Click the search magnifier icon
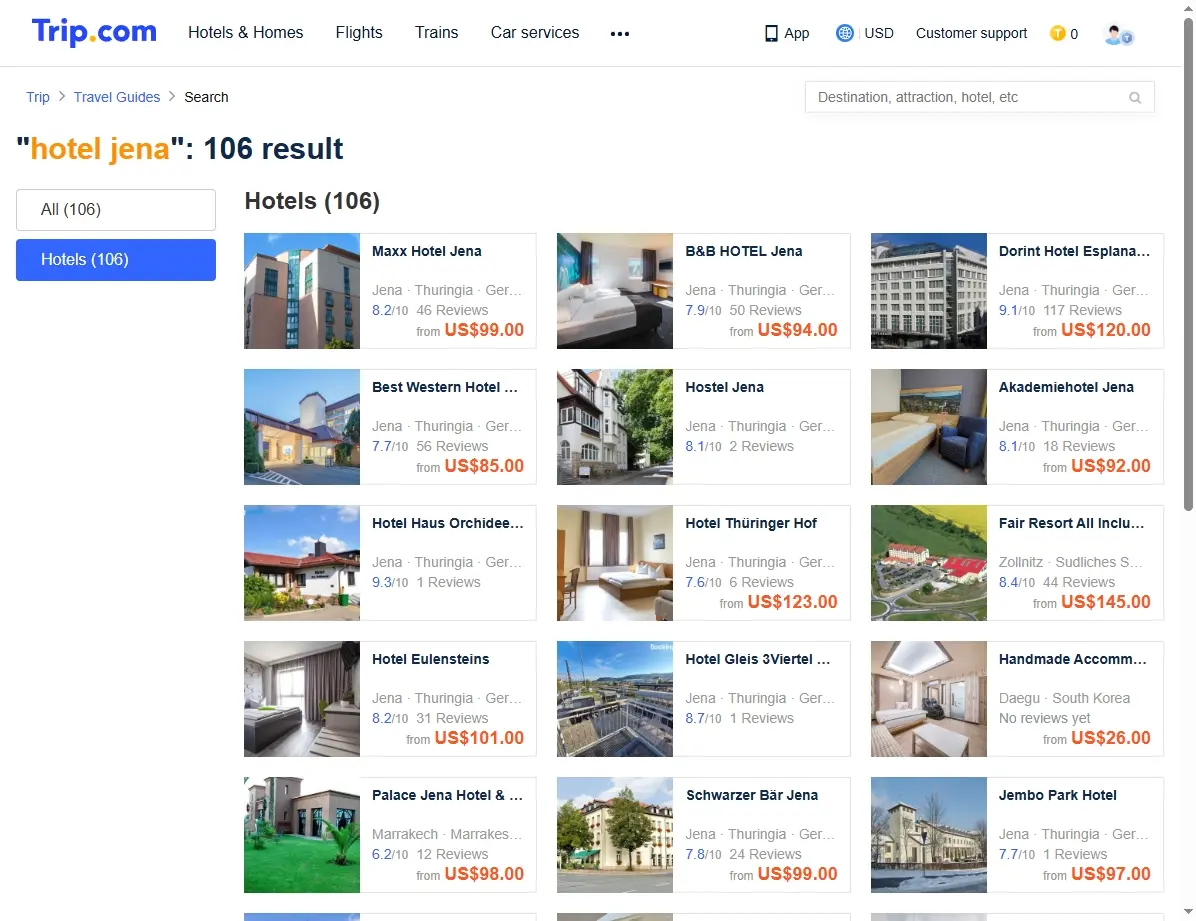The height and width of the screenshot is (921, 1196). coord(1135,98)
